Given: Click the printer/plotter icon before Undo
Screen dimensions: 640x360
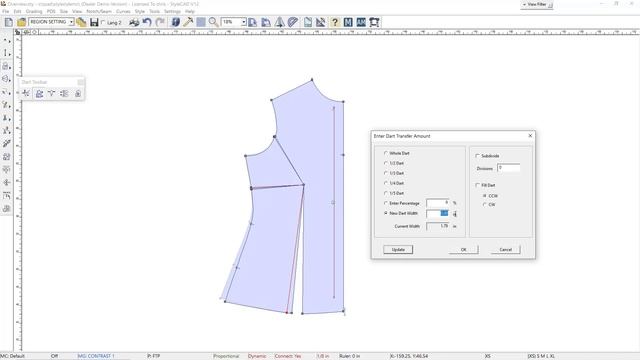Looking at the screenshot, I should (x=134, y=22).
